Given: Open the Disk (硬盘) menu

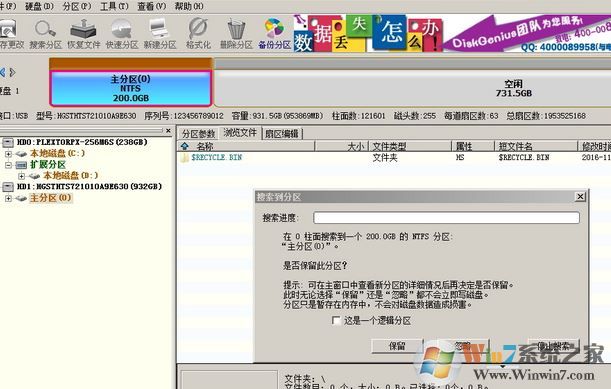Looking at the screenshot, I should (x=39, y=6).
